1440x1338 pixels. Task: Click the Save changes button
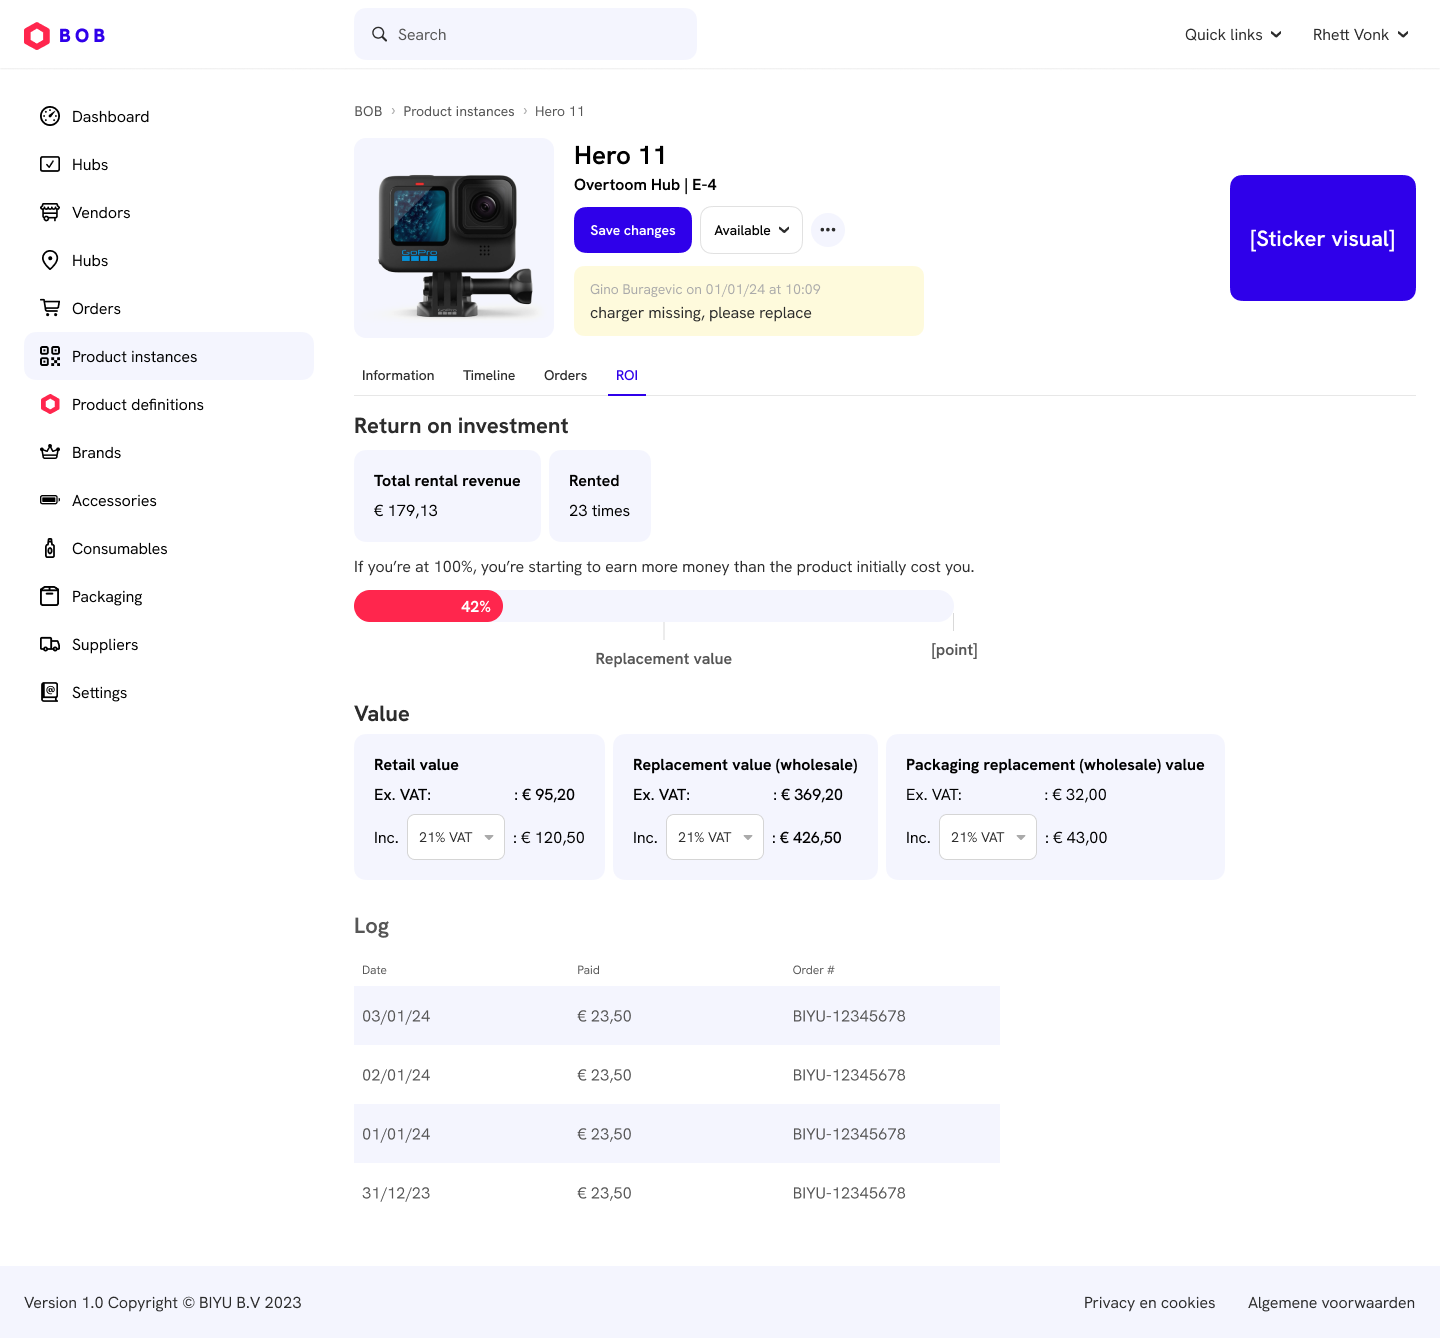coord(633,230)
